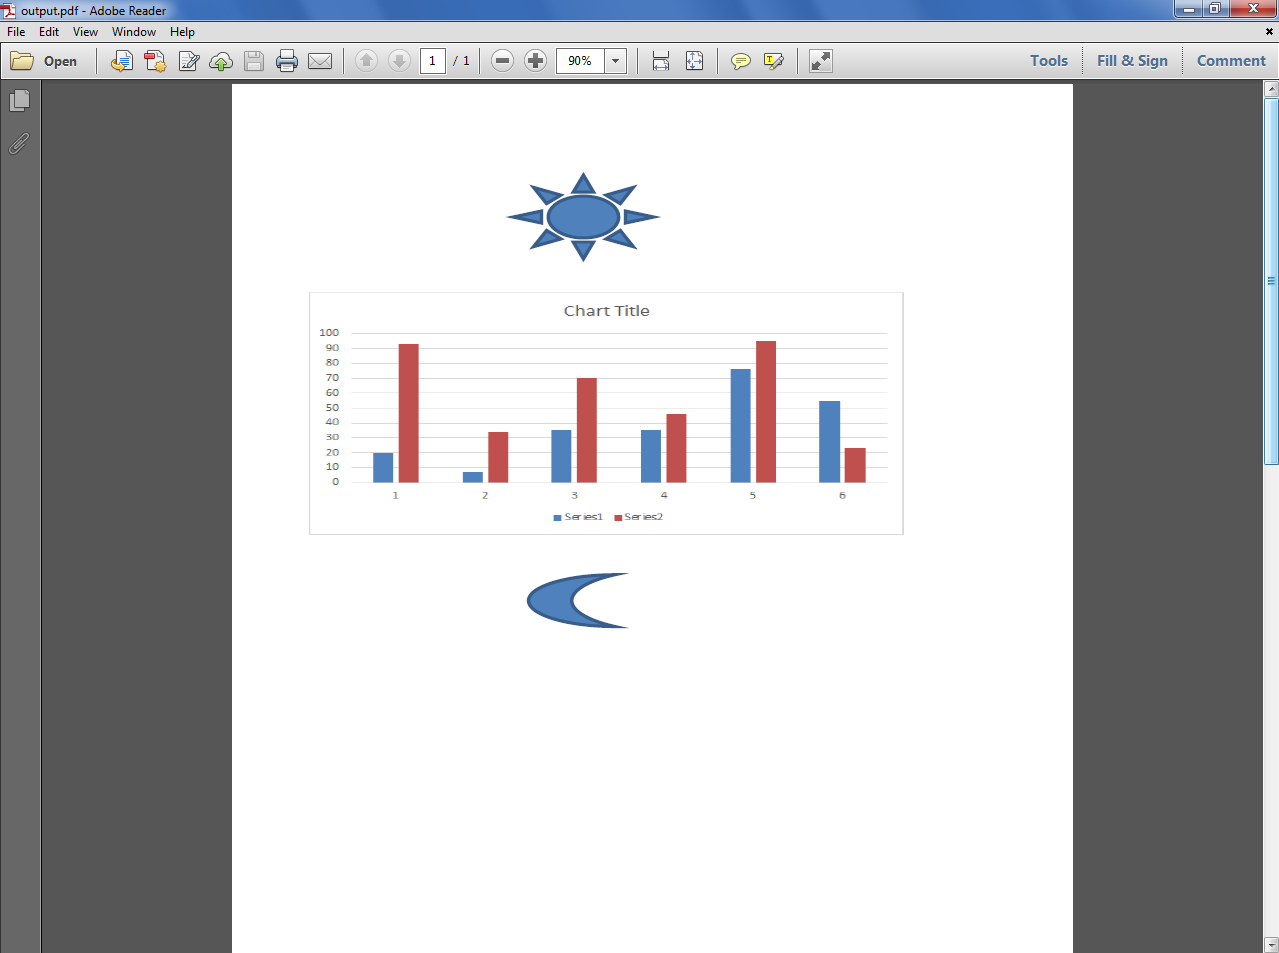Image resolution: width=1279 pixels, height=953 pixels.
Task: Click the zoom in plus button
Action: click(x=536, y=61)
